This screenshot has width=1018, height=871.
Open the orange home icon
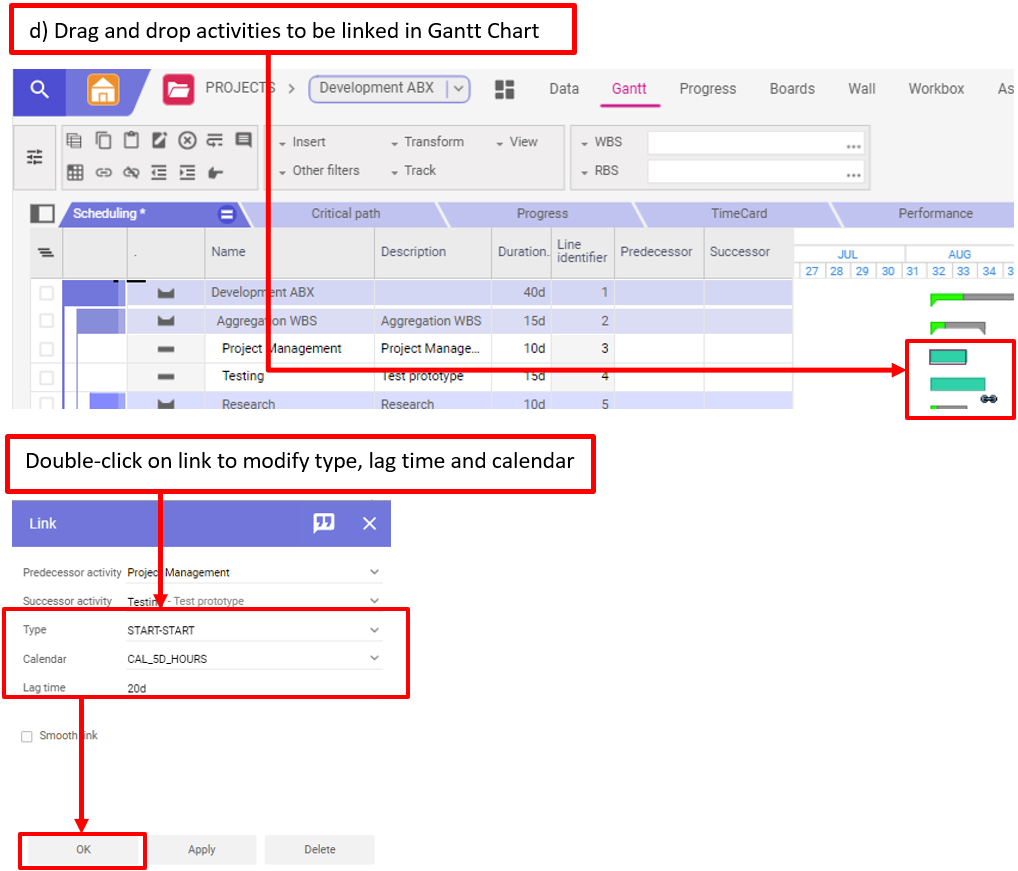click(x=103, y=90)
